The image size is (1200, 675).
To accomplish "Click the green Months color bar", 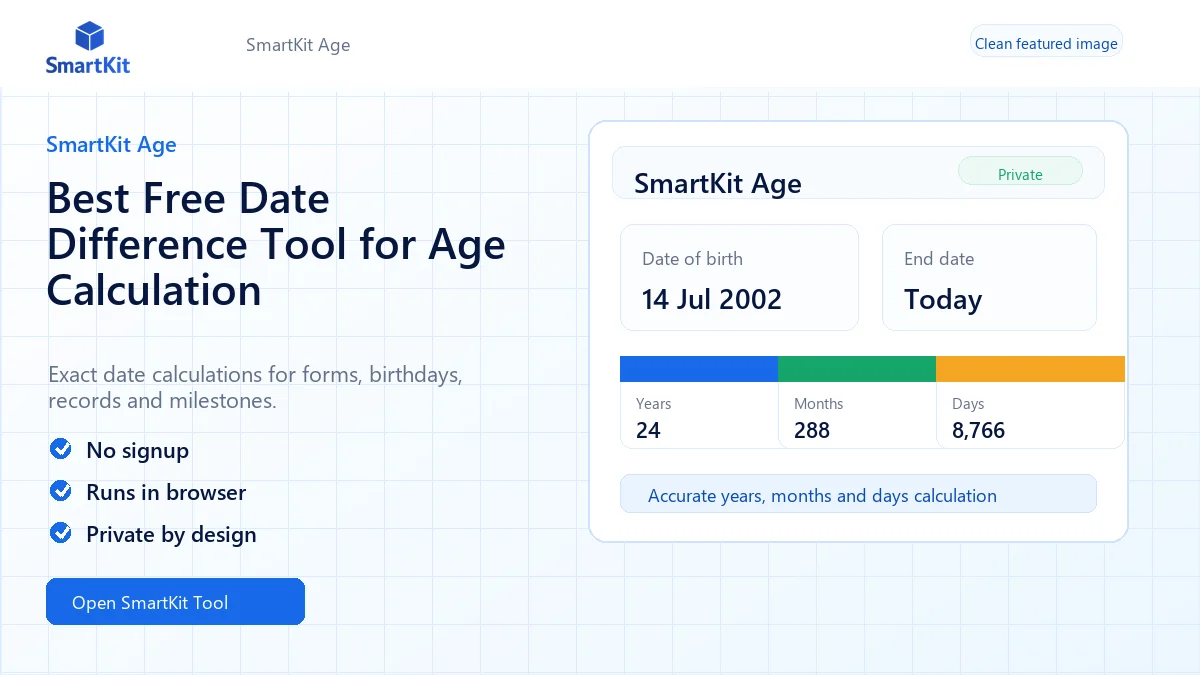I will coord(857,369).
